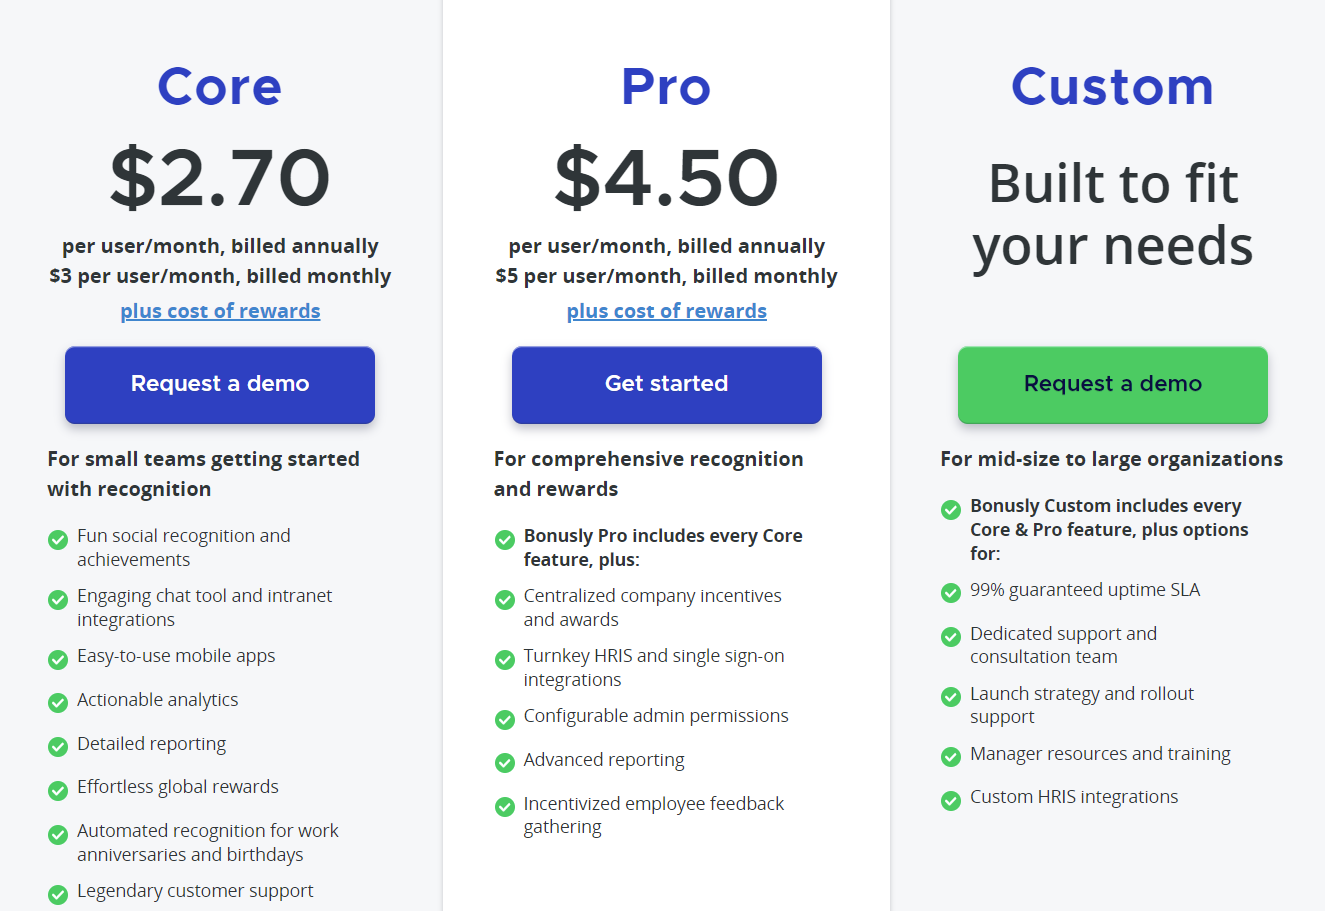1325x911 pixels.
Task: Click checkmark icon beside Custom HRIS integrations
Action: (951, 800)
